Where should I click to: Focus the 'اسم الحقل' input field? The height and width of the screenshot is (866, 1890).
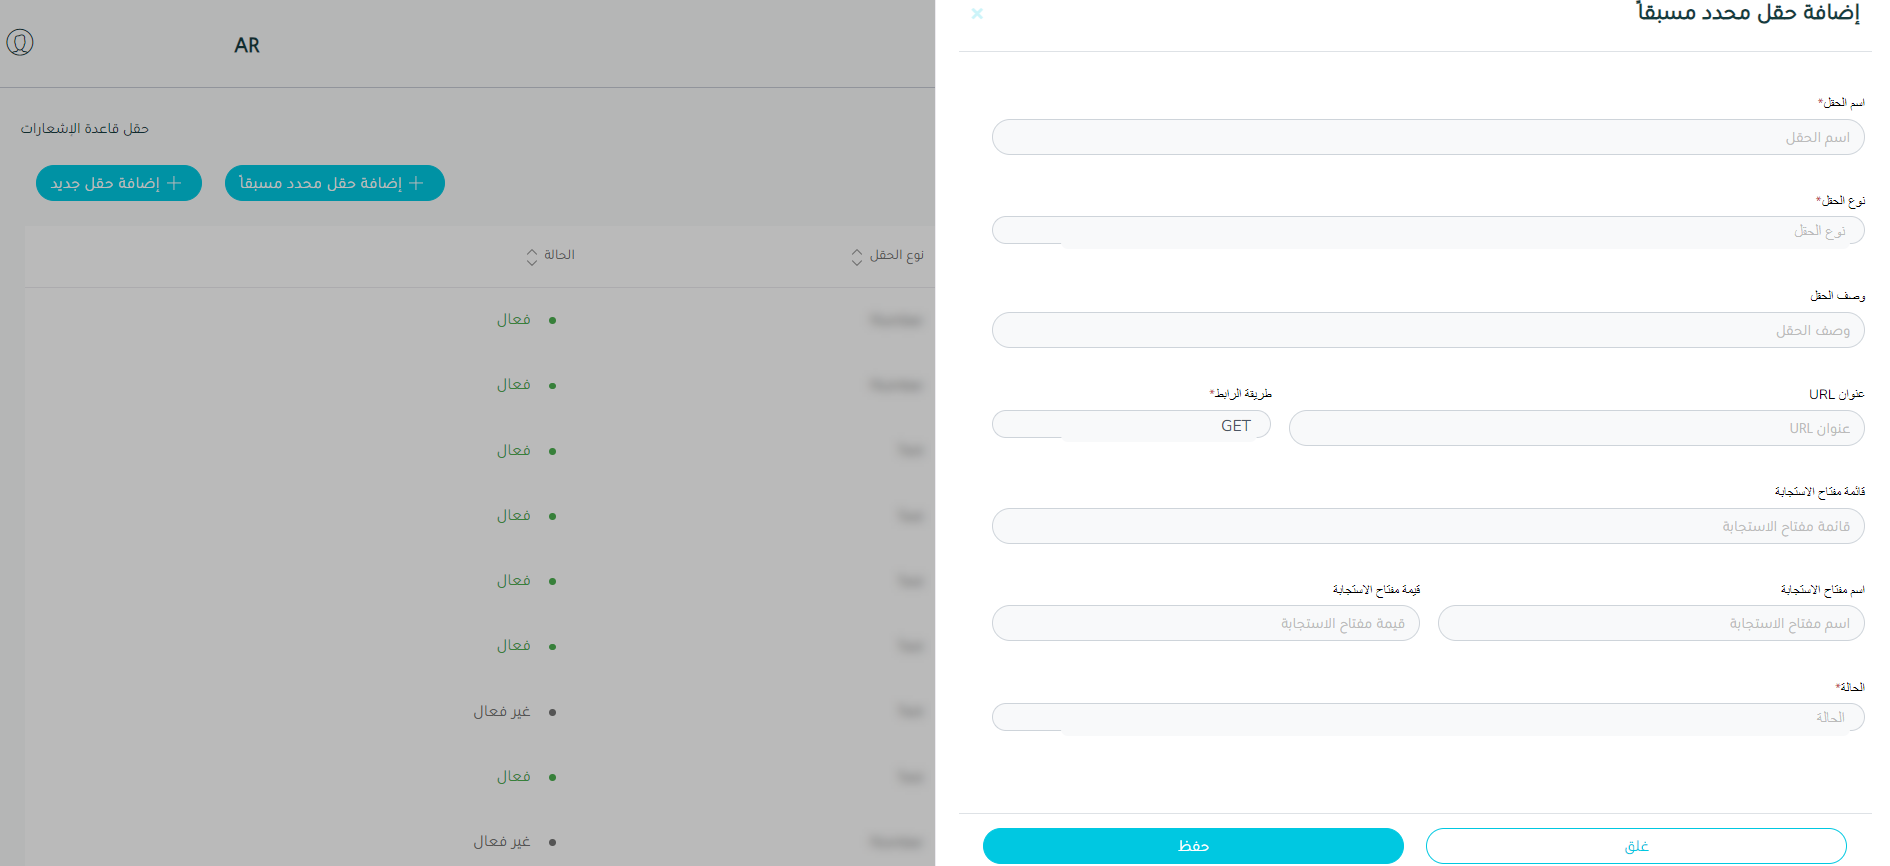tap(1428, 137)
